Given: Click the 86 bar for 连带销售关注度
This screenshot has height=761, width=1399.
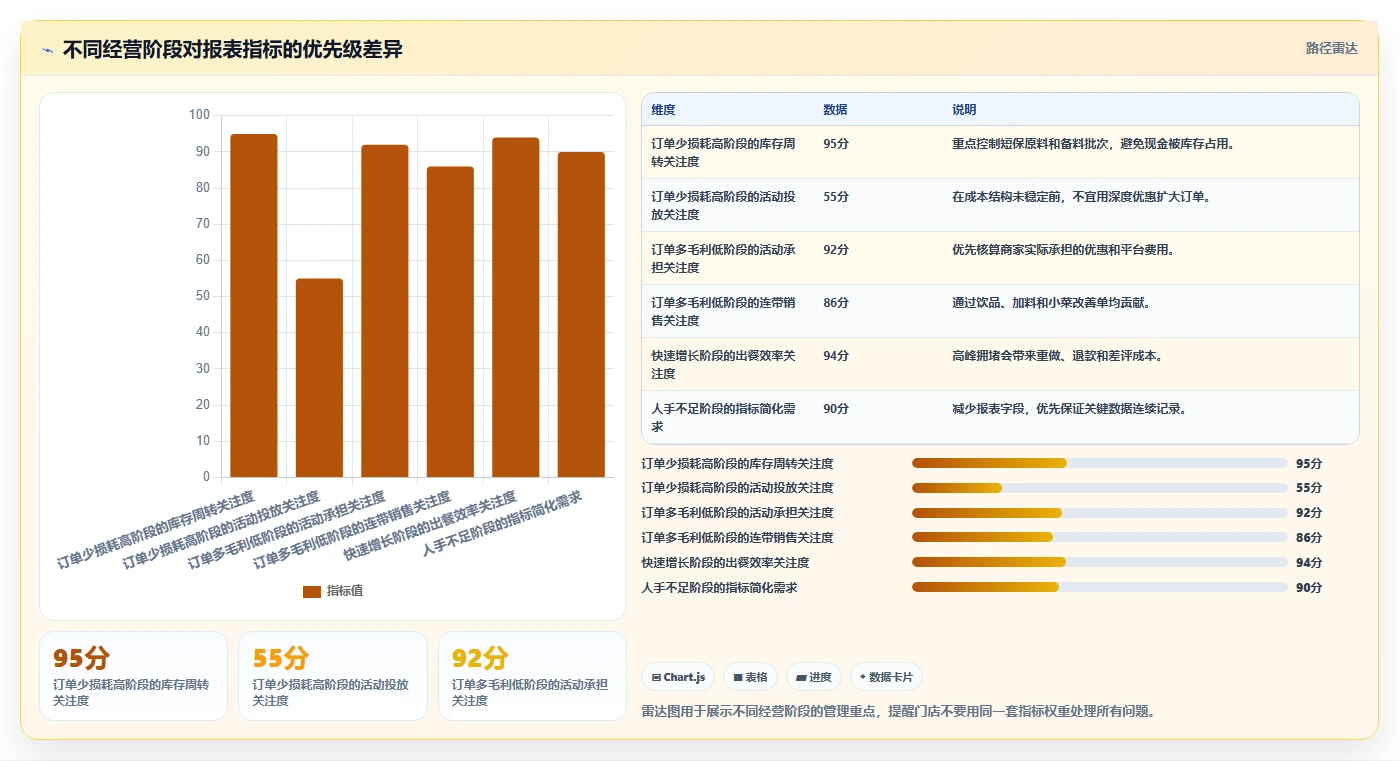Looking at the screenshot, I should 450,322.
